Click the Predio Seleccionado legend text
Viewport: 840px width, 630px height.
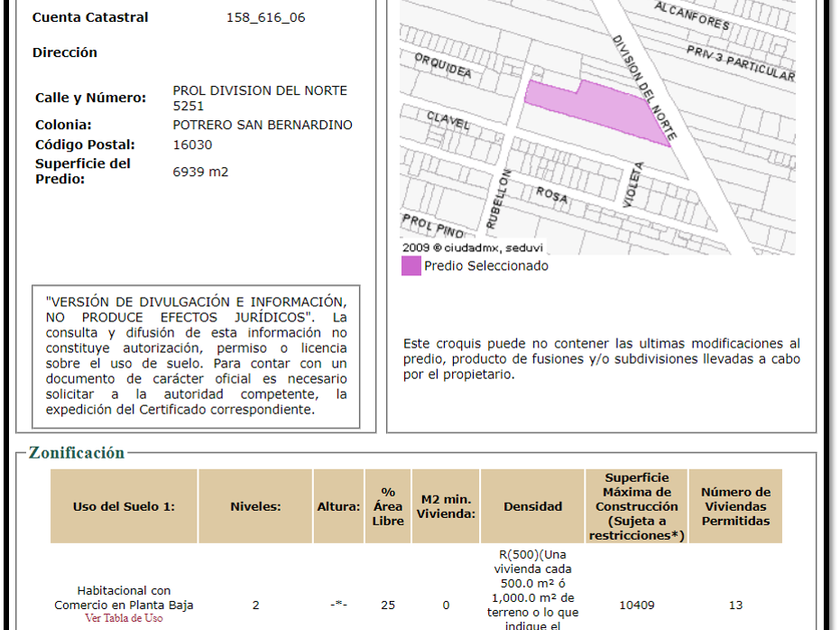(x=486, y=266)
